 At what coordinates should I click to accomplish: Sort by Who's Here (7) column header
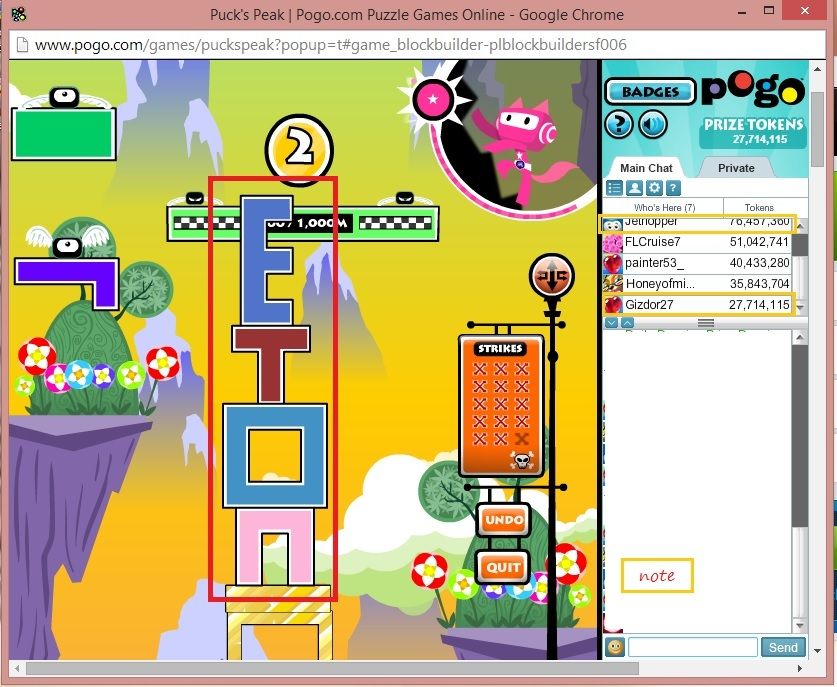pos(664,207)
